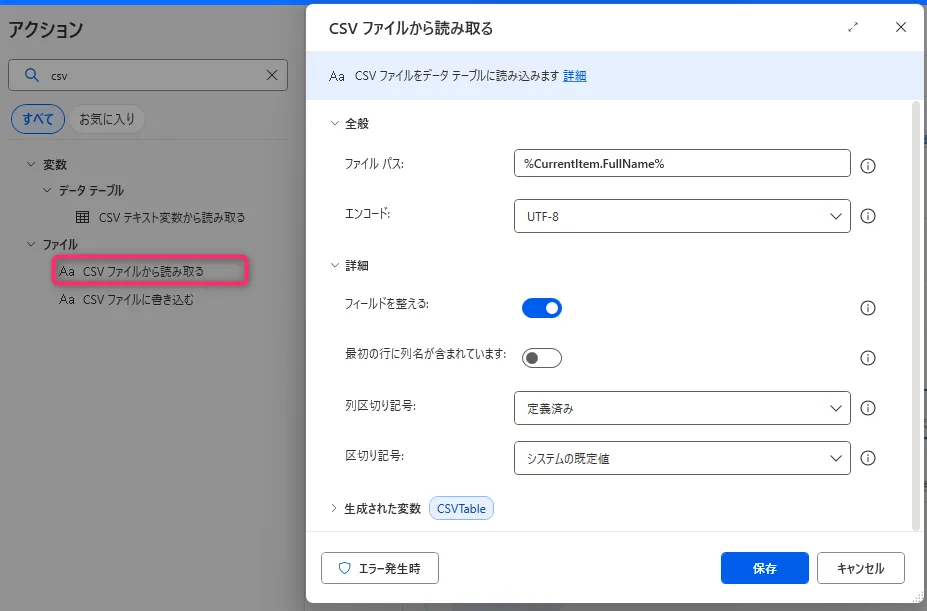Expand the 生成された変数 section
Image resolution: width=927 pixels, height=611 pixels.
[335, 508]
